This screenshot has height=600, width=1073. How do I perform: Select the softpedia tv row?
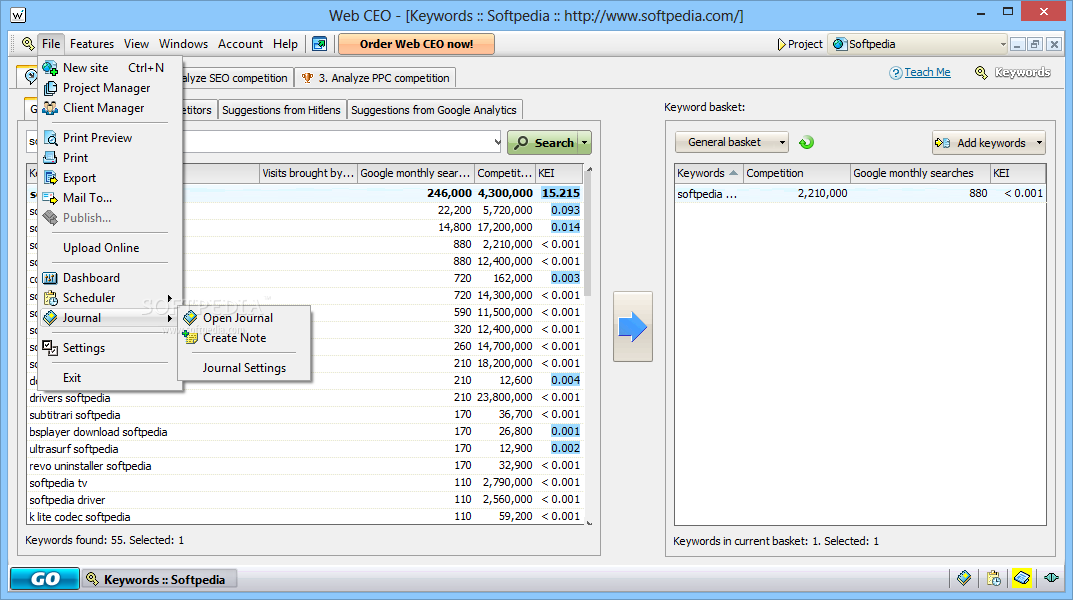(305, 483)
